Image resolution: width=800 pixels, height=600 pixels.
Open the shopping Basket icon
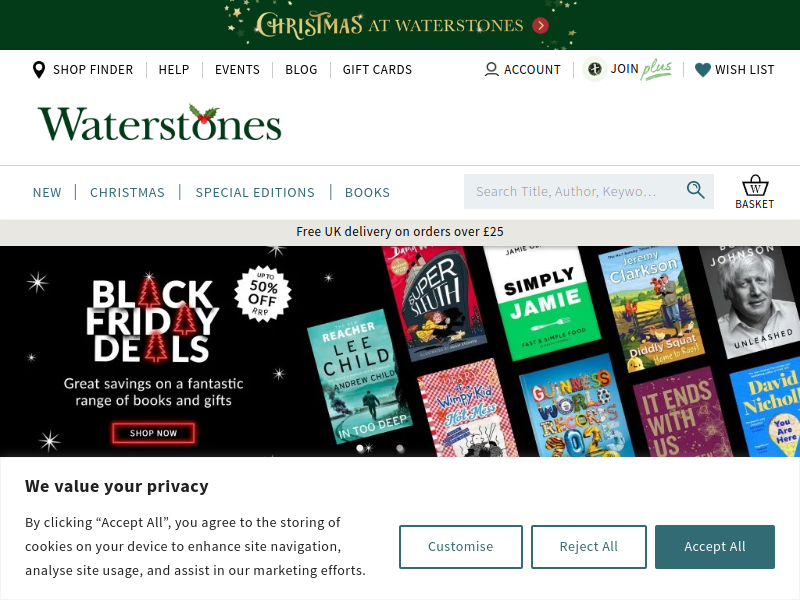tap(755, 192)
